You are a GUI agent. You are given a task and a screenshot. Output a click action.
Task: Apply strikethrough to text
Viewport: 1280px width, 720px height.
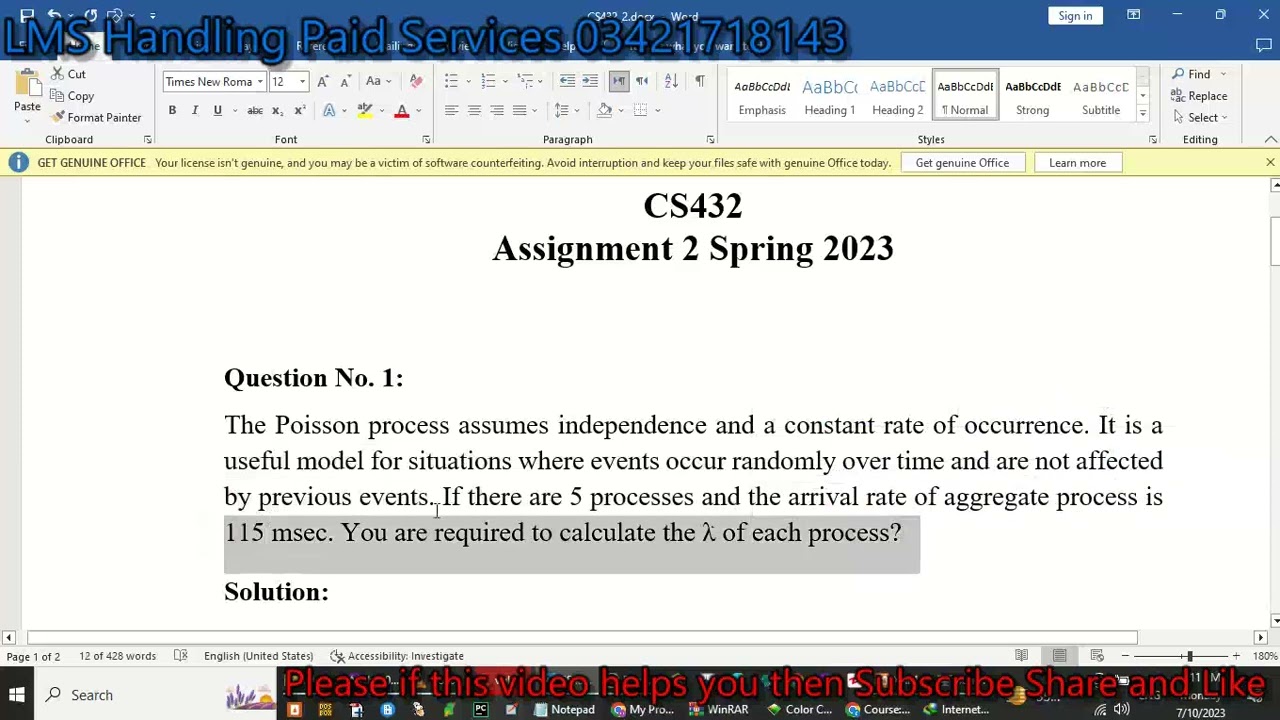[x=255, y=110]
